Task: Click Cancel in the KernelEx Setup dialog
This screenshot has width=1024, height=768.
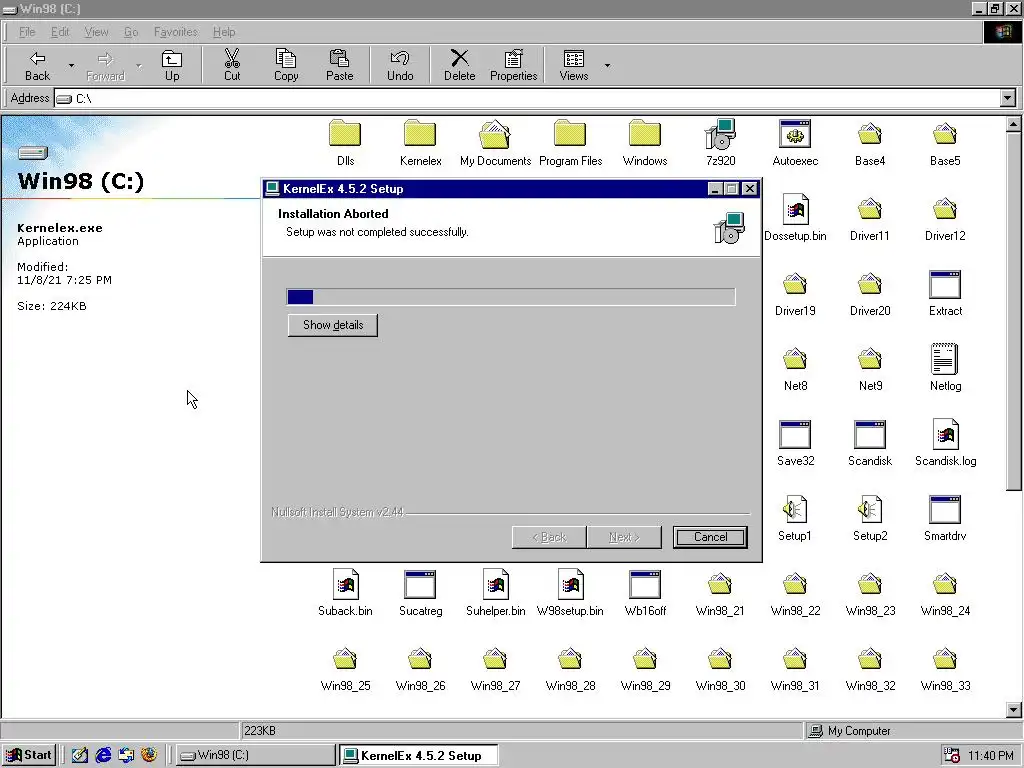Action: pyautogui.click(x=710, y=537)
